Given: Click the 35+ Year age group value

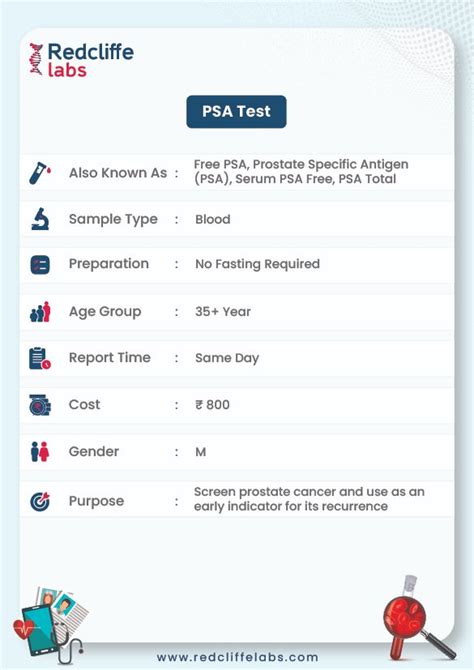Looking at the screenshot, I should [x=223, y=311].
